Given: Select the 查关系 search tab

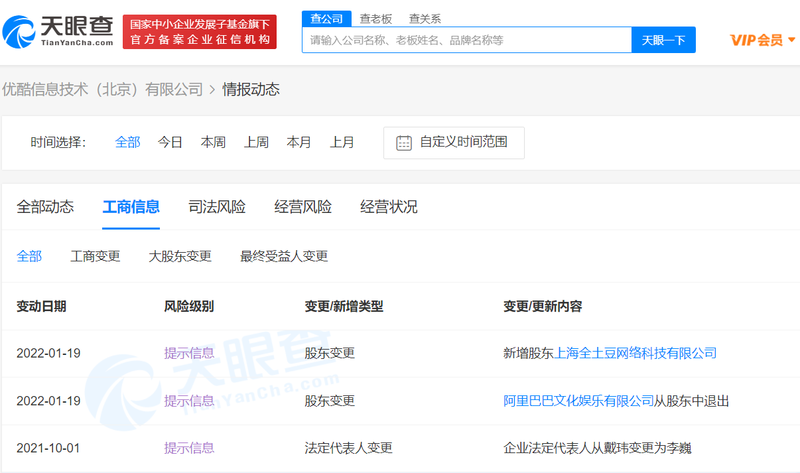Looking at the screenshot, I should (425, 19).
